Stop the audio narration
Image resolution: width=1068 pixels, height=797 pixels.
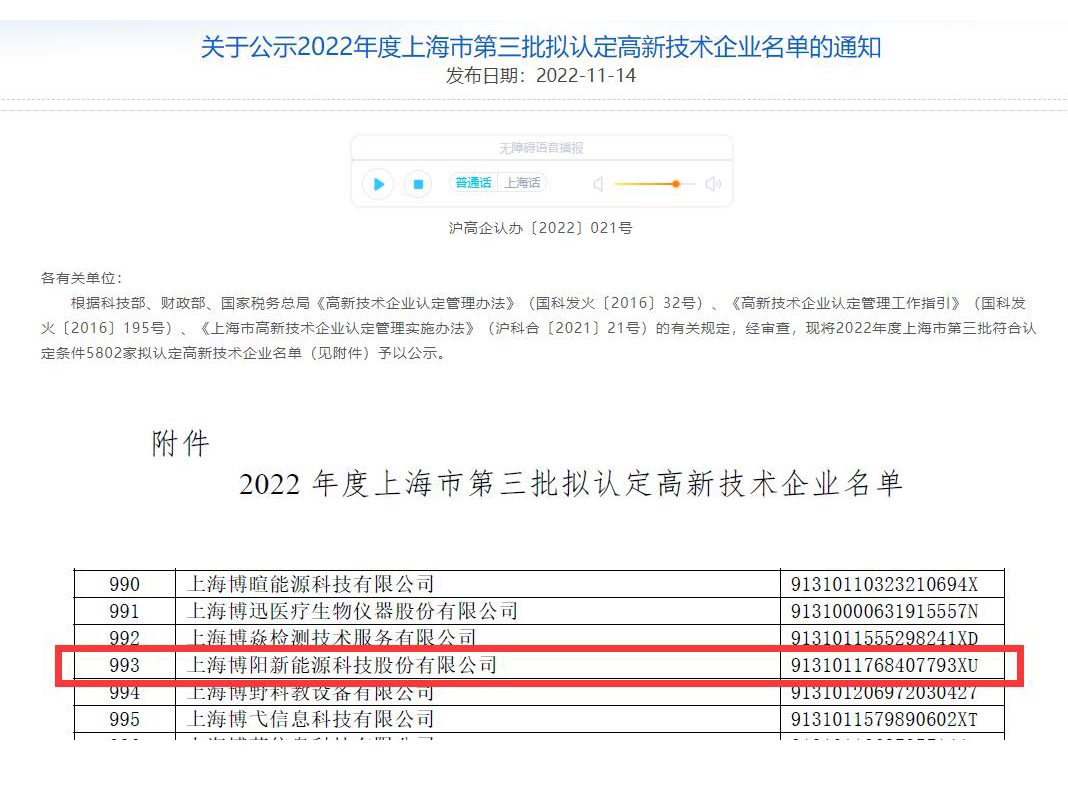[418, 184]
